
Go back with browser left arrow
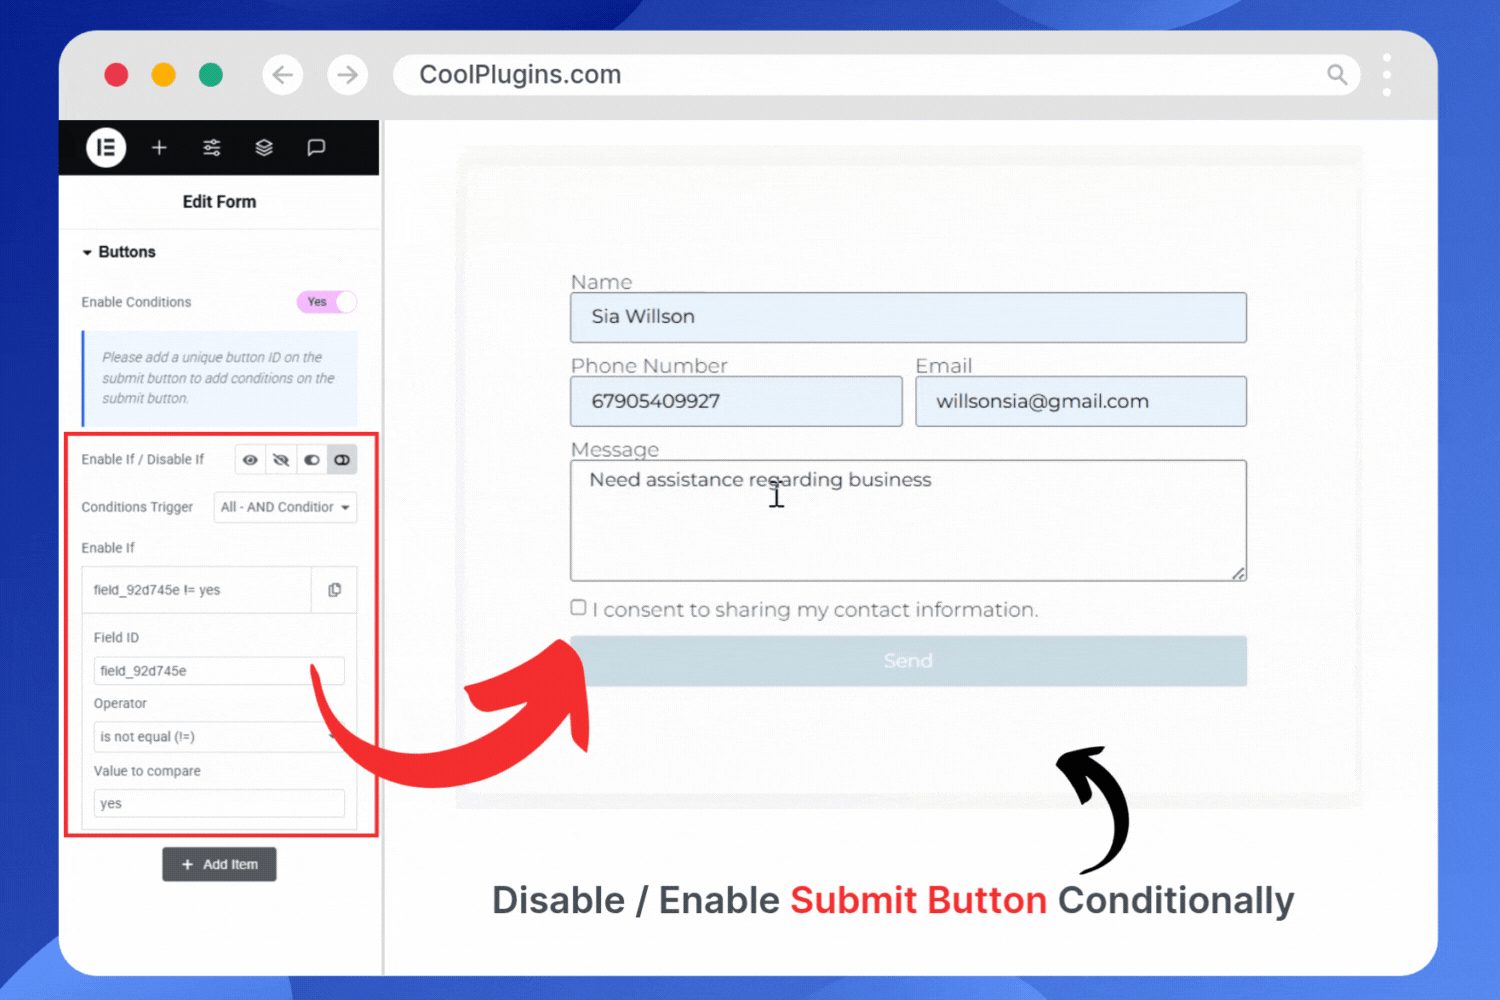(x=283, y=75)
